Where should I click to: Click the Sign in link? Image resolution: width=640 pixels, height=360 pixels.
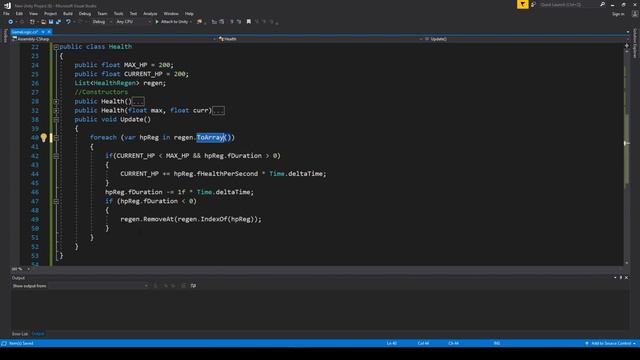tap(618, 14)
